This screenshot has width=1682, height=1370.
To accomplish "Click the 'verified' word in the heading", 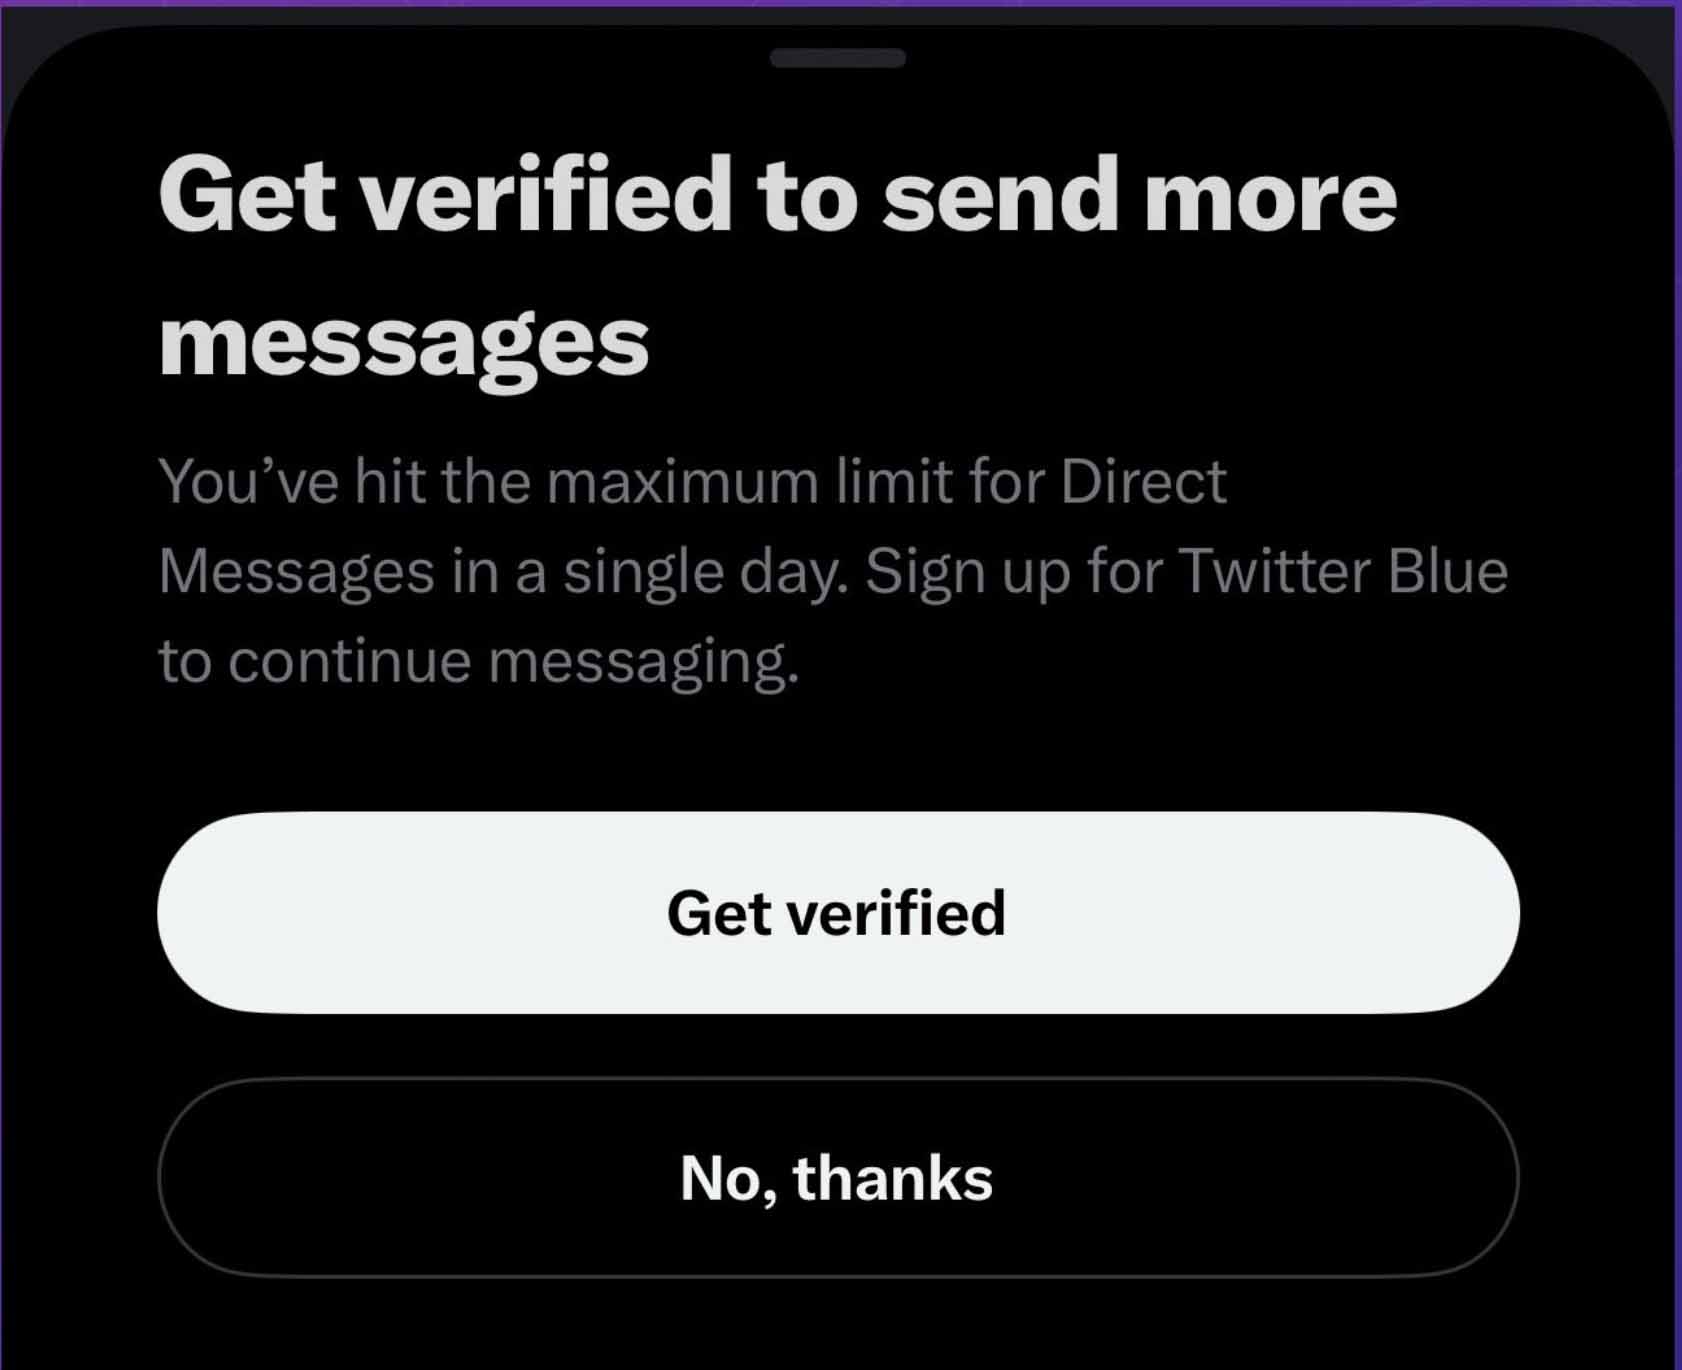I will click(x=546, y=195).
